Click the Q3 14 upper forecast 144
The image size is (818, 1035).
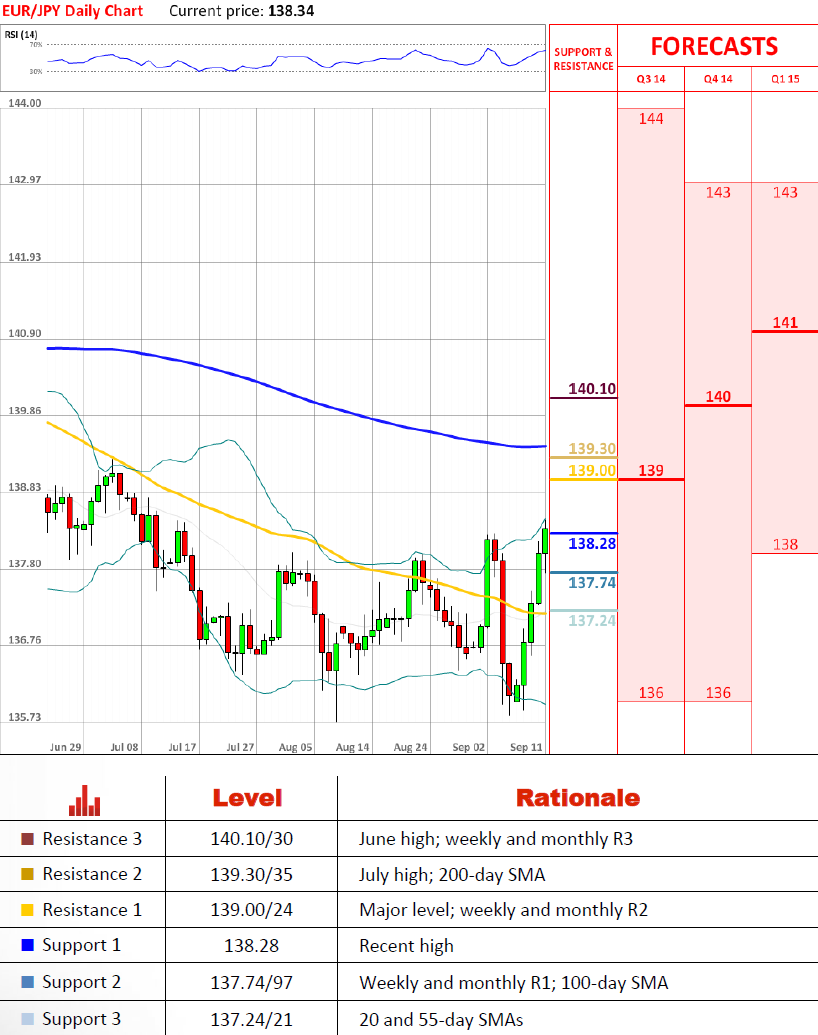tap(651, 119)
